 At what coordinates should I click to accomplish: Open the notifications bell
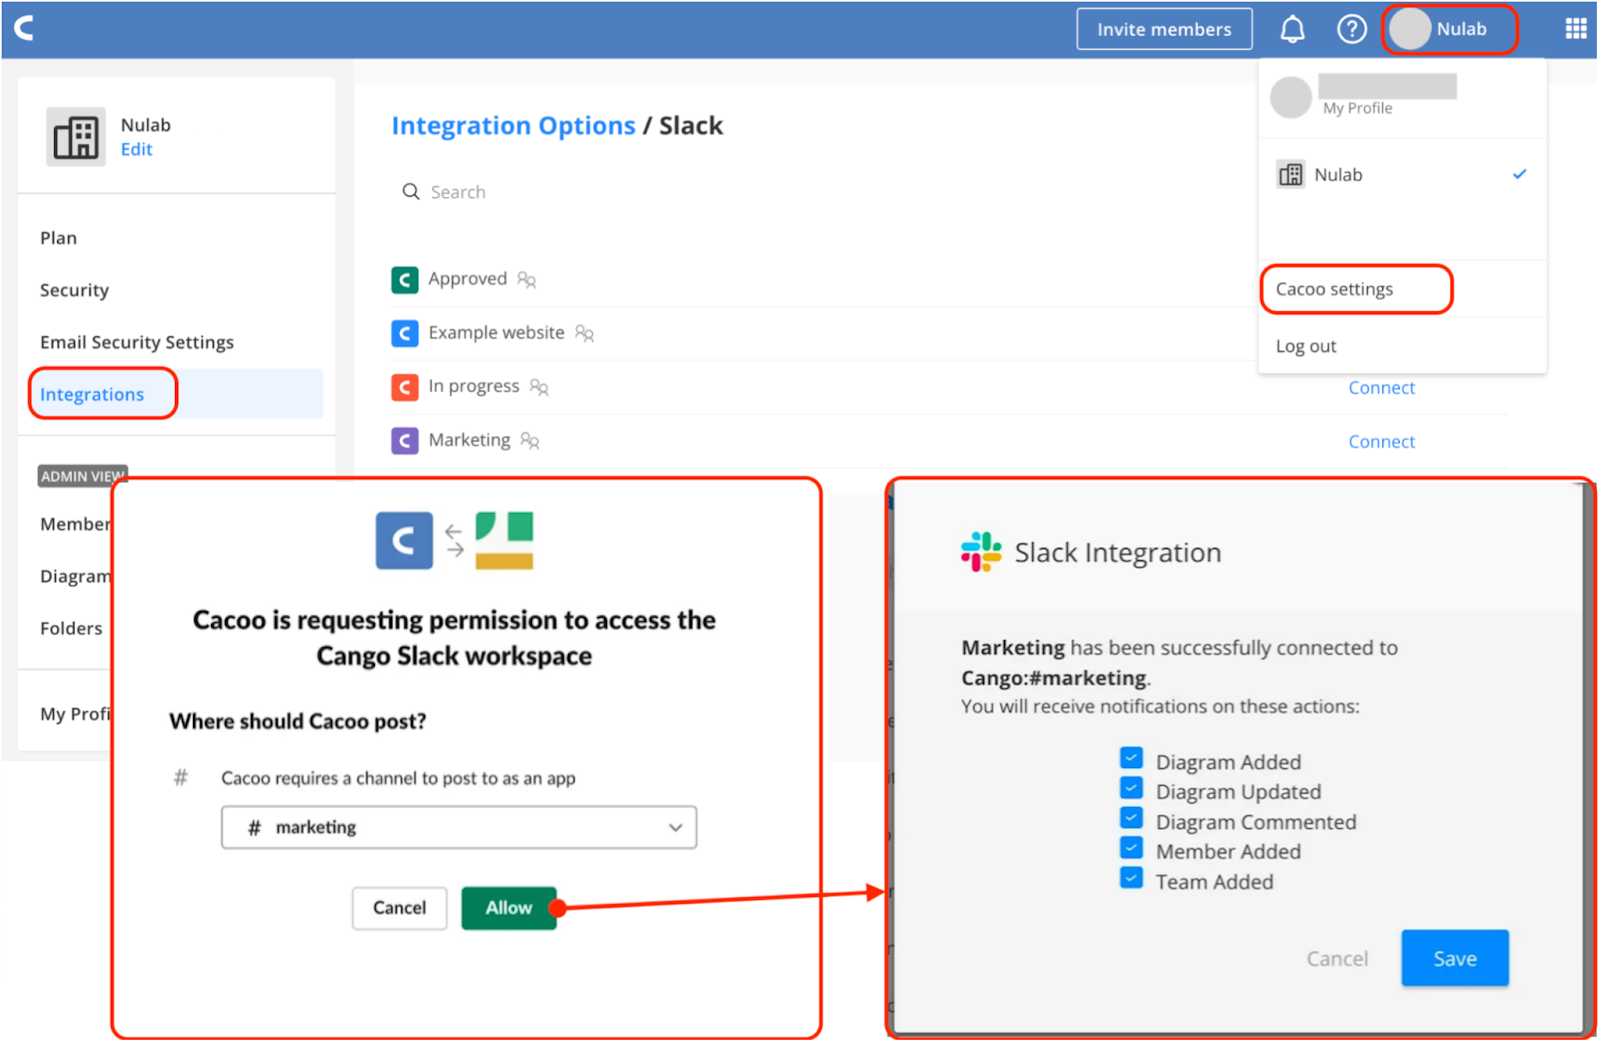click(x=1292, y=29)
